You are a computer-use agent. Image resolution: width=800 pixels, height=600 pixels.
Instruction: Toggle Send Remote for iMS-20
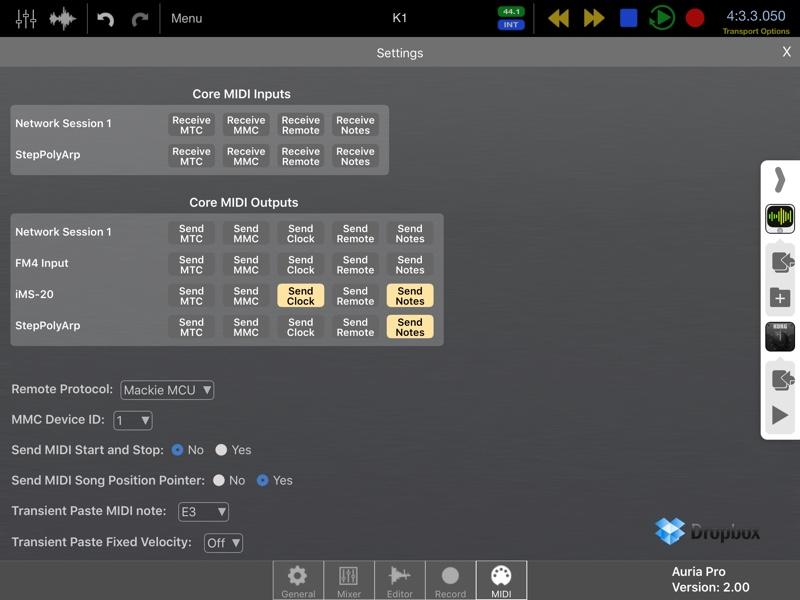pos(355,296)
